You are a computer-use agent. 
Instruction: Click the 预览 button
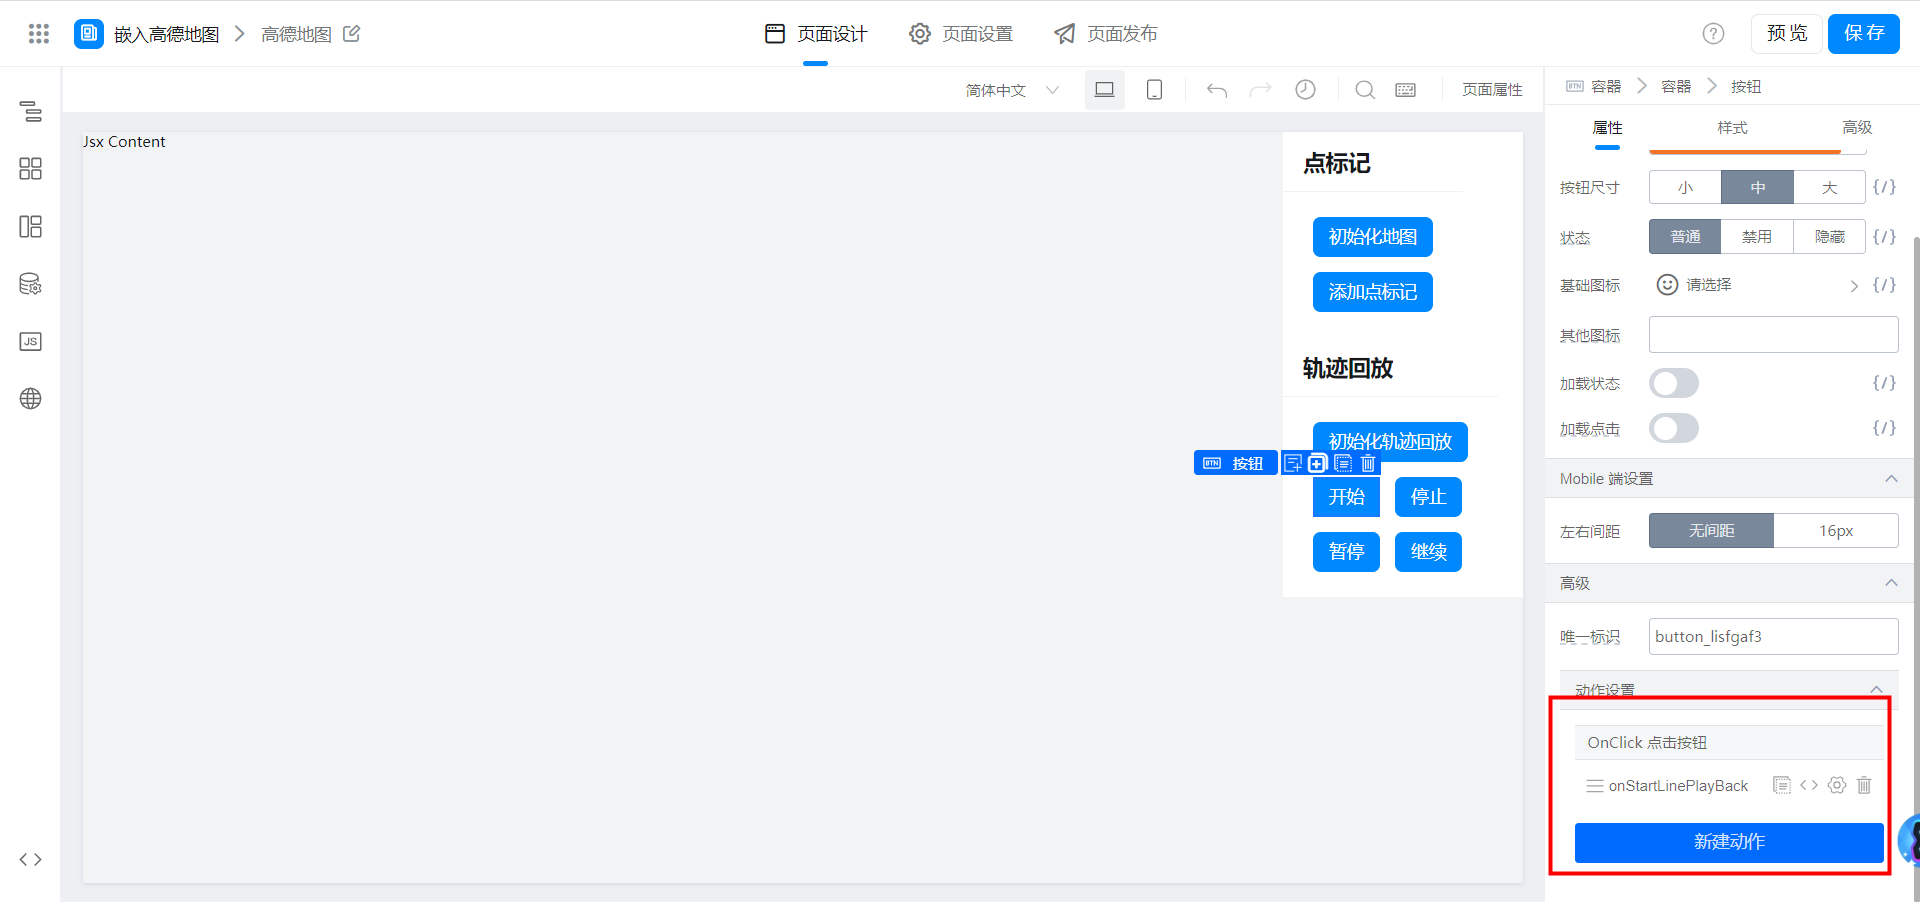click(x=1787, y=34)
